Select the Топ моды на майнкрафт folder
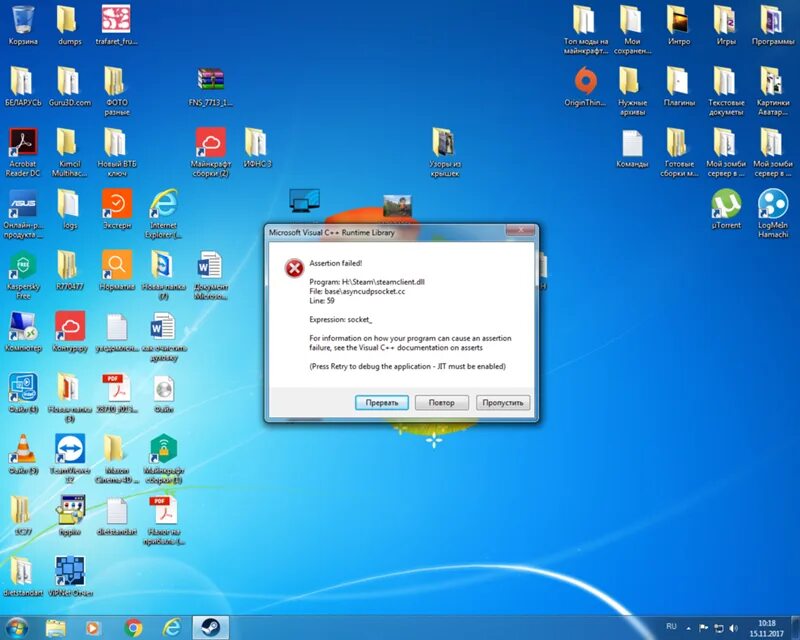The image size is (800, 640). coord(585,30)
